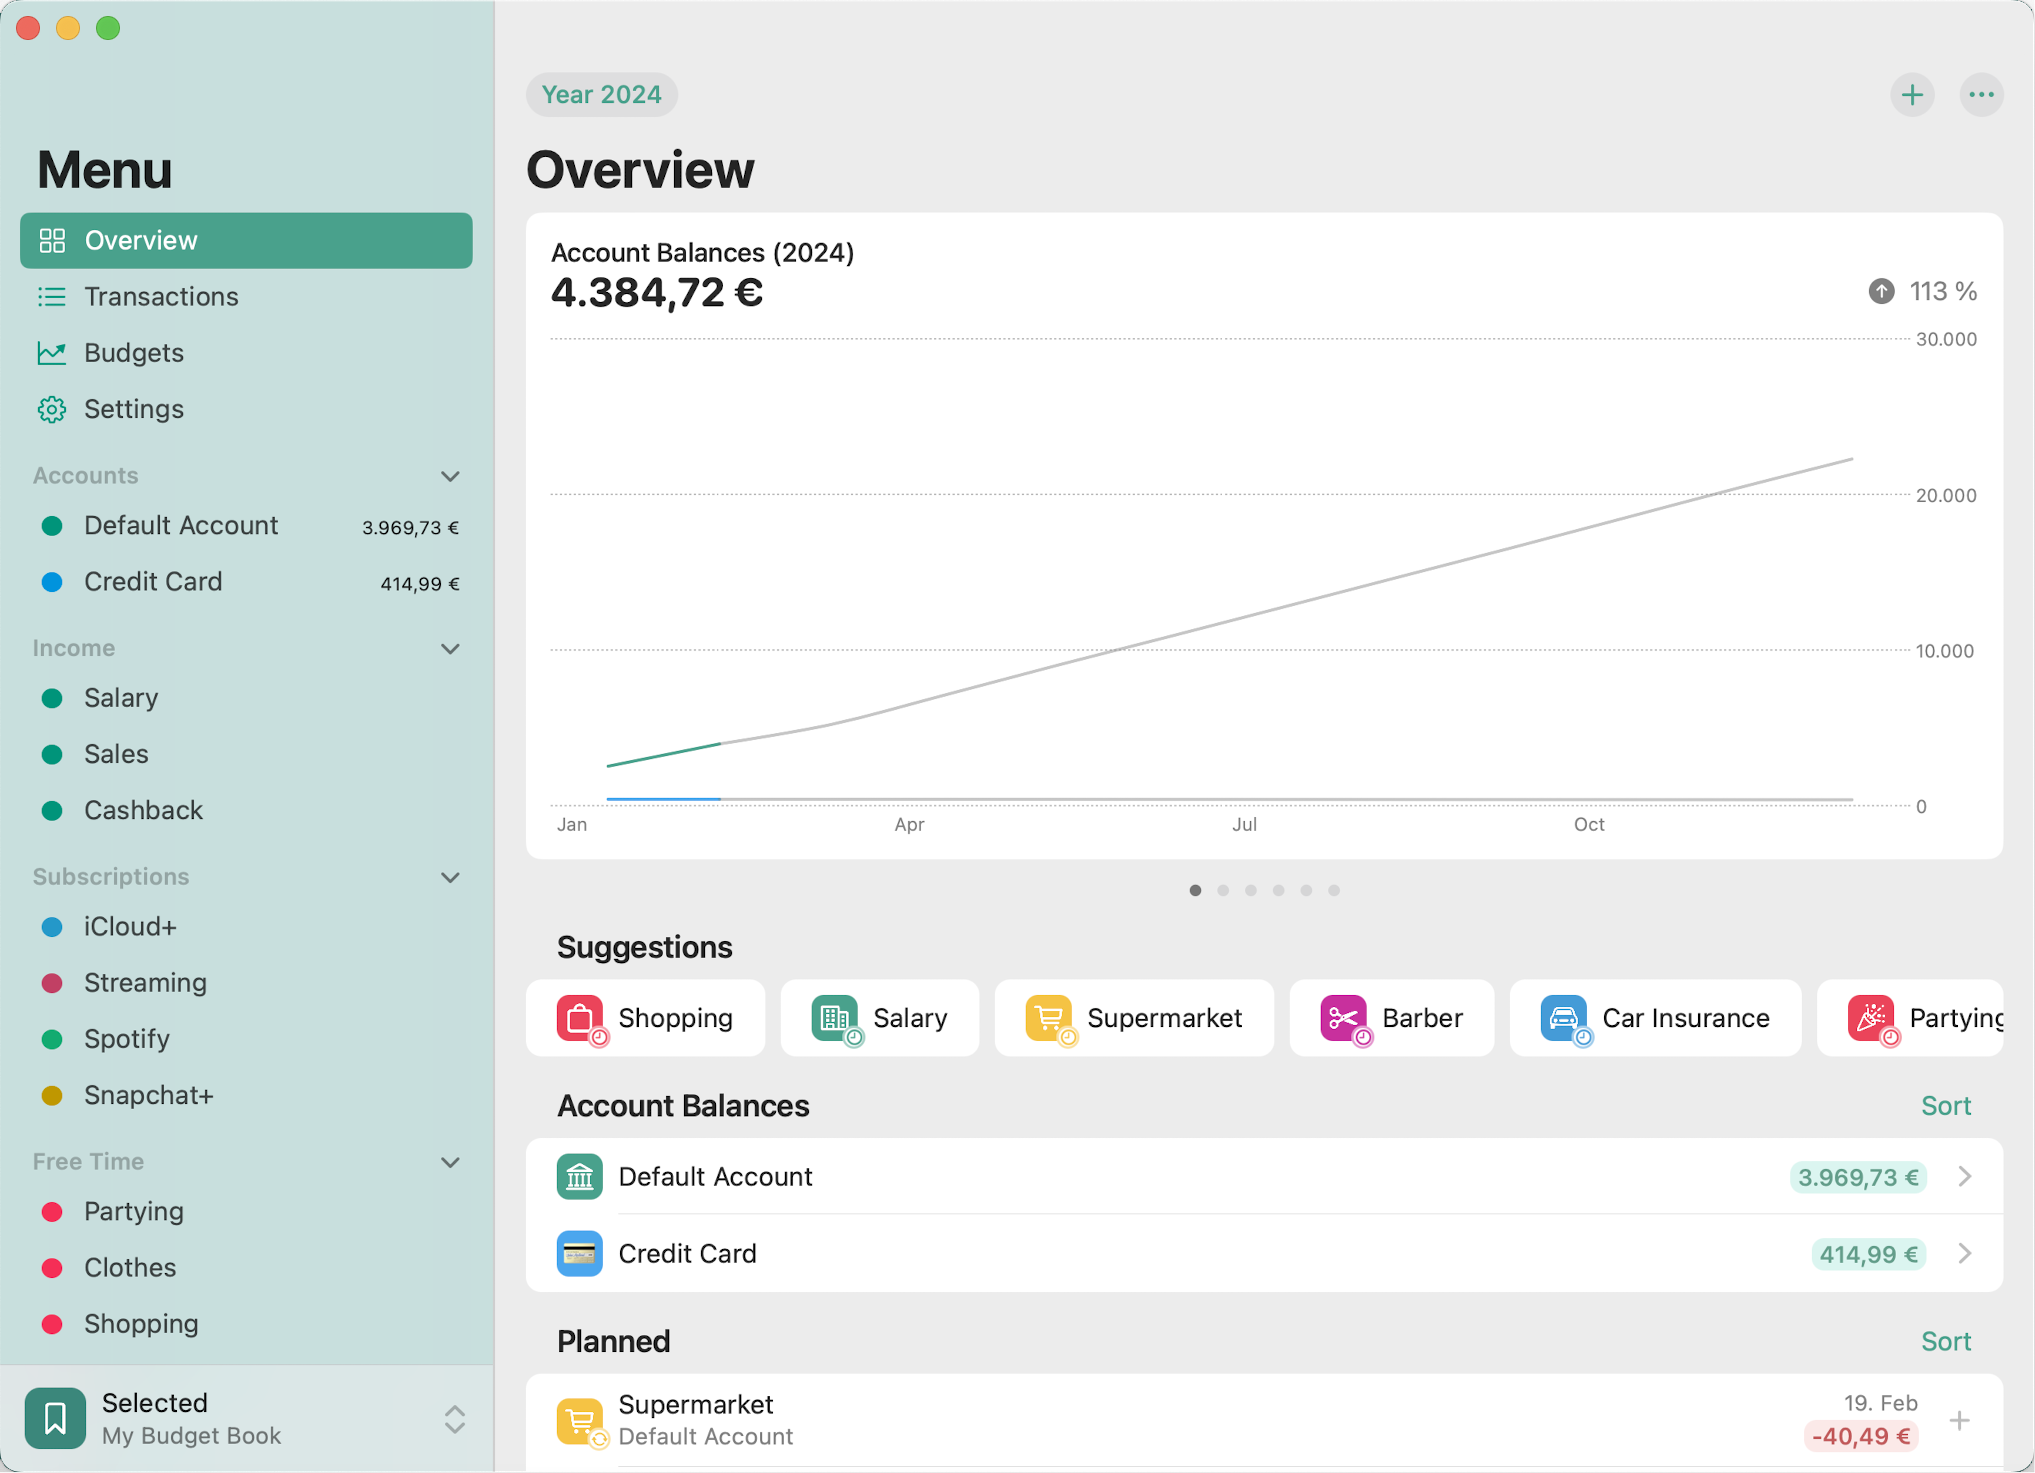Click the Shopping bag suggestion icon

(580, 1018)
